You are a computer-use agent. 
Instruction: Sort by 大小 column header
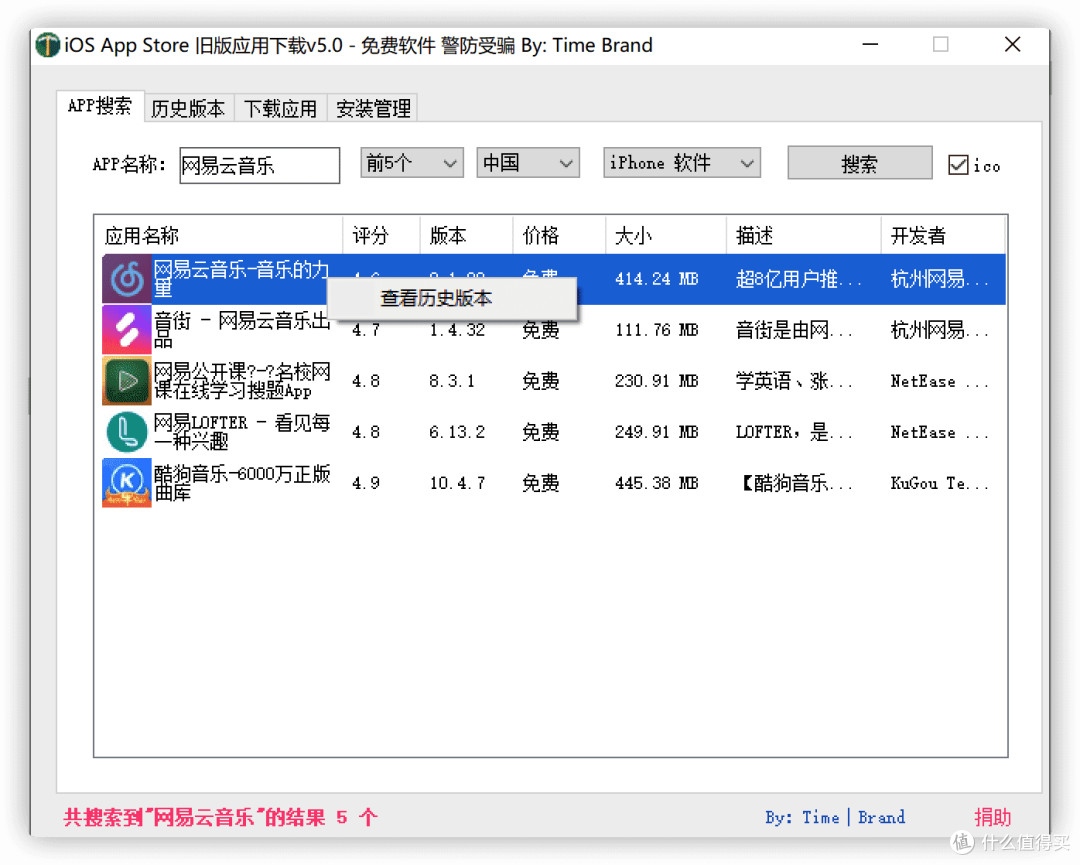point(665,236)
